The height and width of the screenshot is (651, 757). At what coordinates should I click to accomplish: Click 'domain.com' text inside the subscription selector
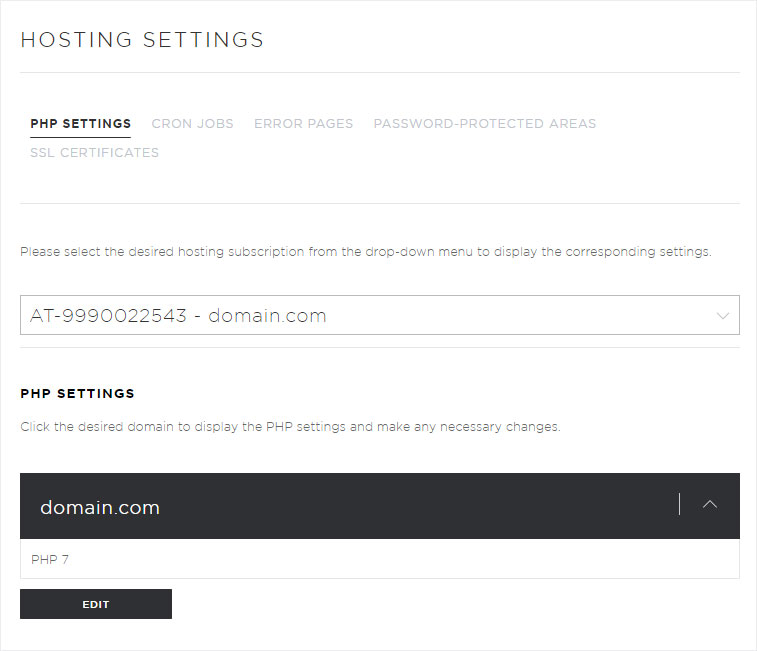(x=267, y=316)
